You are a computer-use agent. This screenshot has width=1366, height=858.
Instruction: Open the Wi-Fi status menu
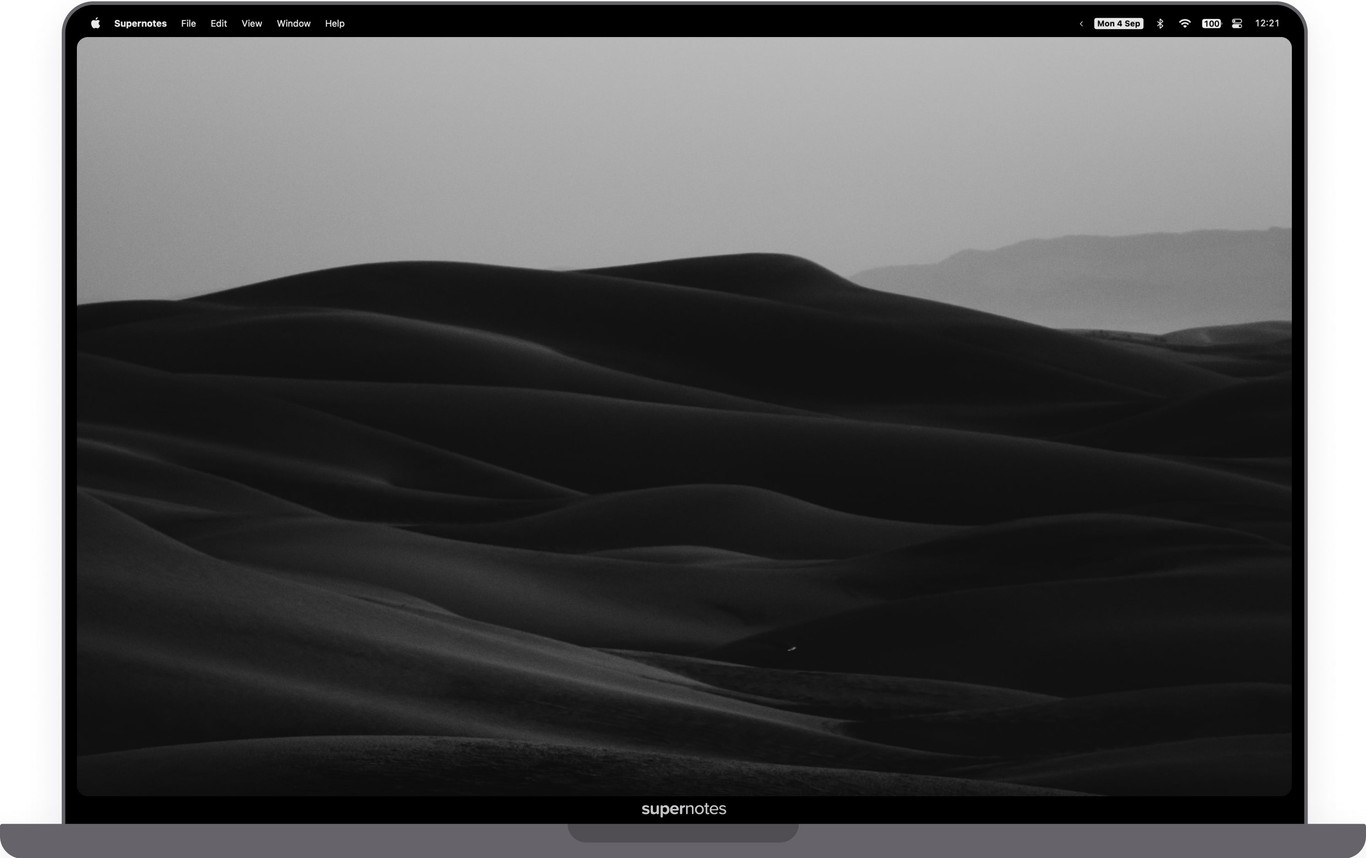pos(1184,23)
